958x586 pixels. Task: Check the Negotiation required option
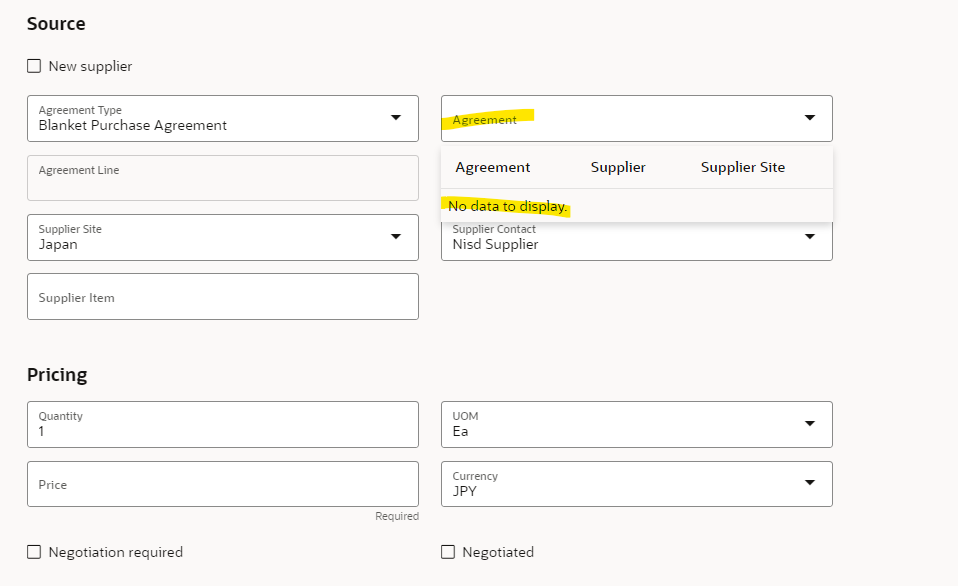33,551
